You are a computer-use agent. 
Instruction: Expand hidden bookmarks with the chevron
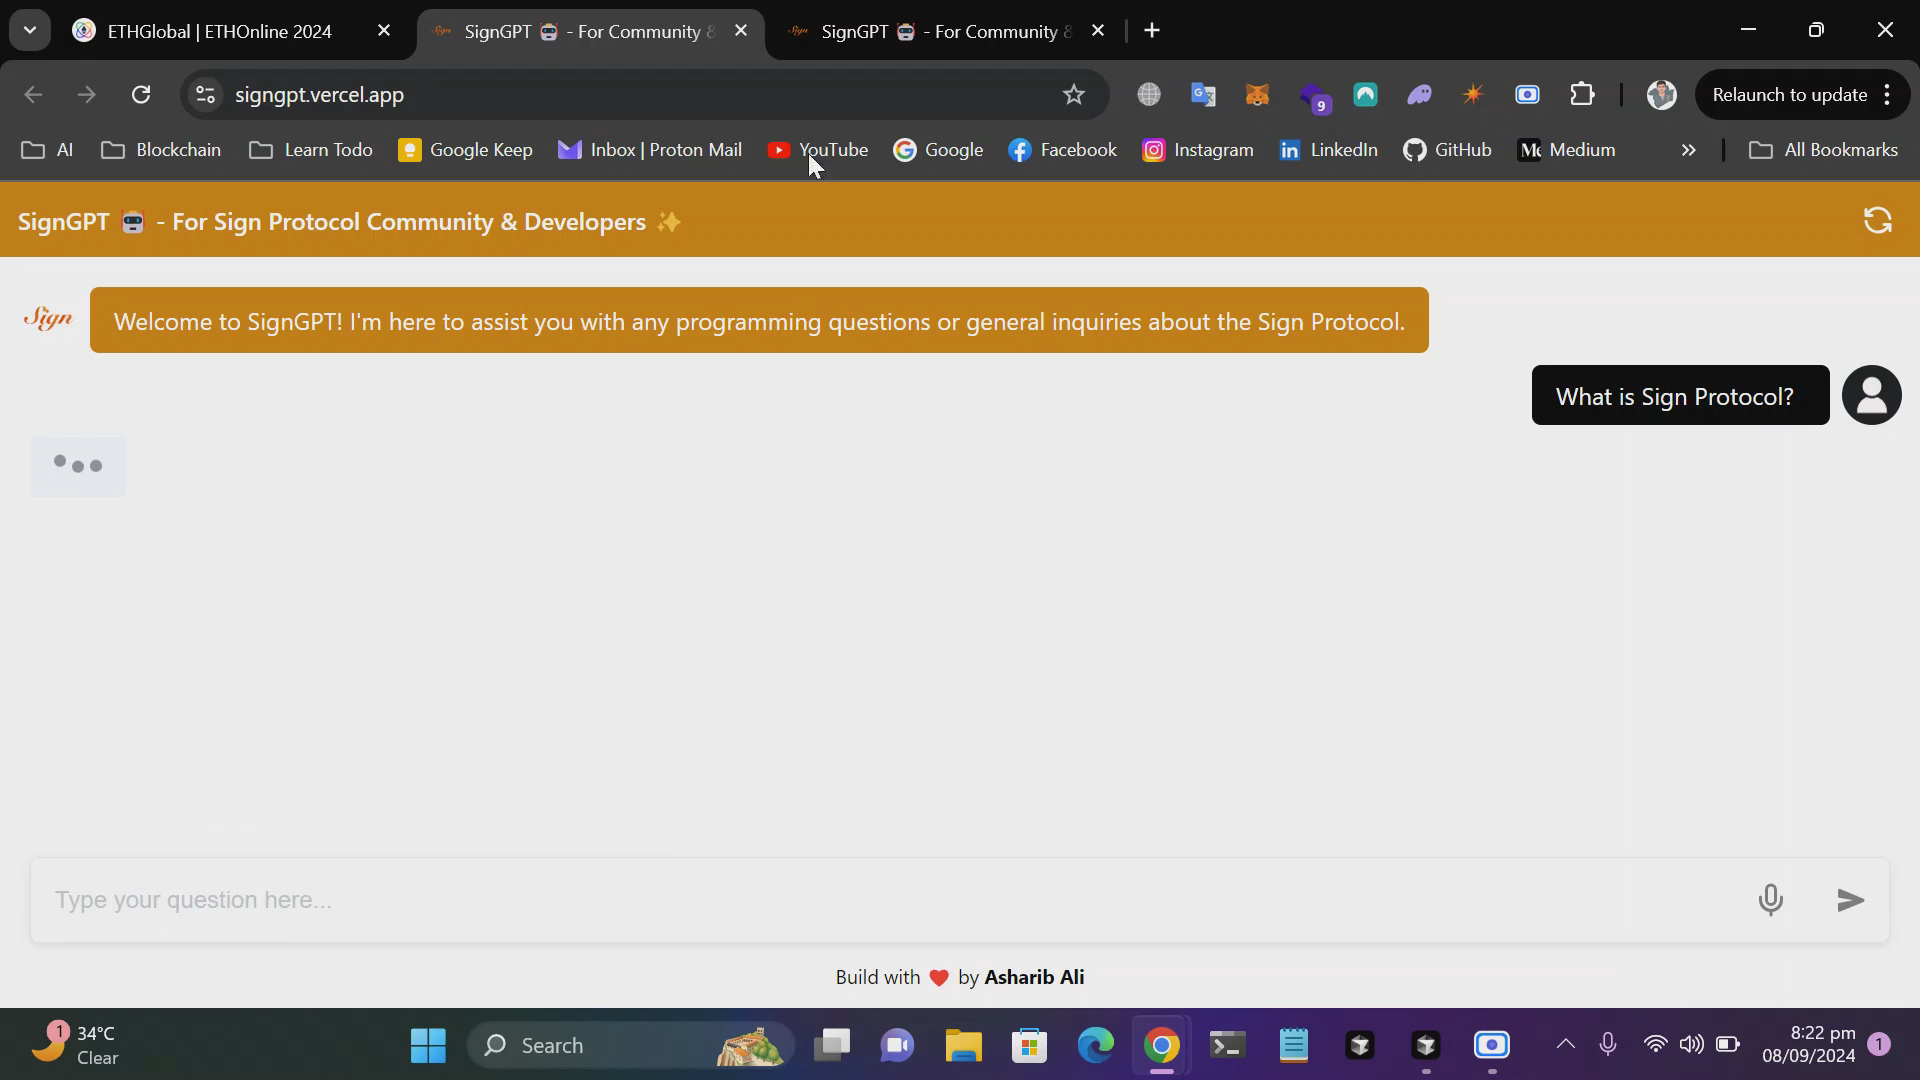coord(1688,150)
